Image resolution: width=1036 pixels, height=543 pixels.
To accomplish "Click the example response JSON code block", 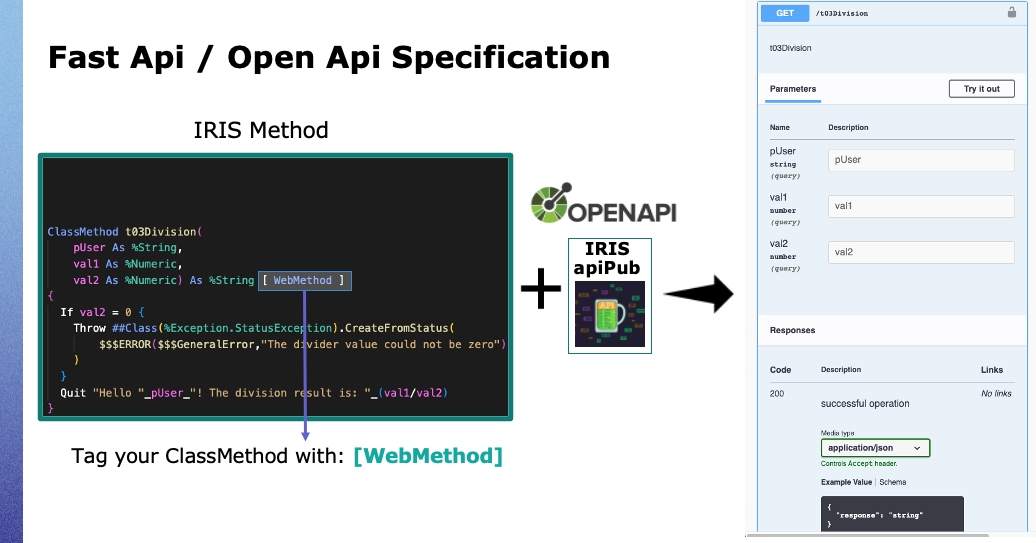I will pos(891,514).
